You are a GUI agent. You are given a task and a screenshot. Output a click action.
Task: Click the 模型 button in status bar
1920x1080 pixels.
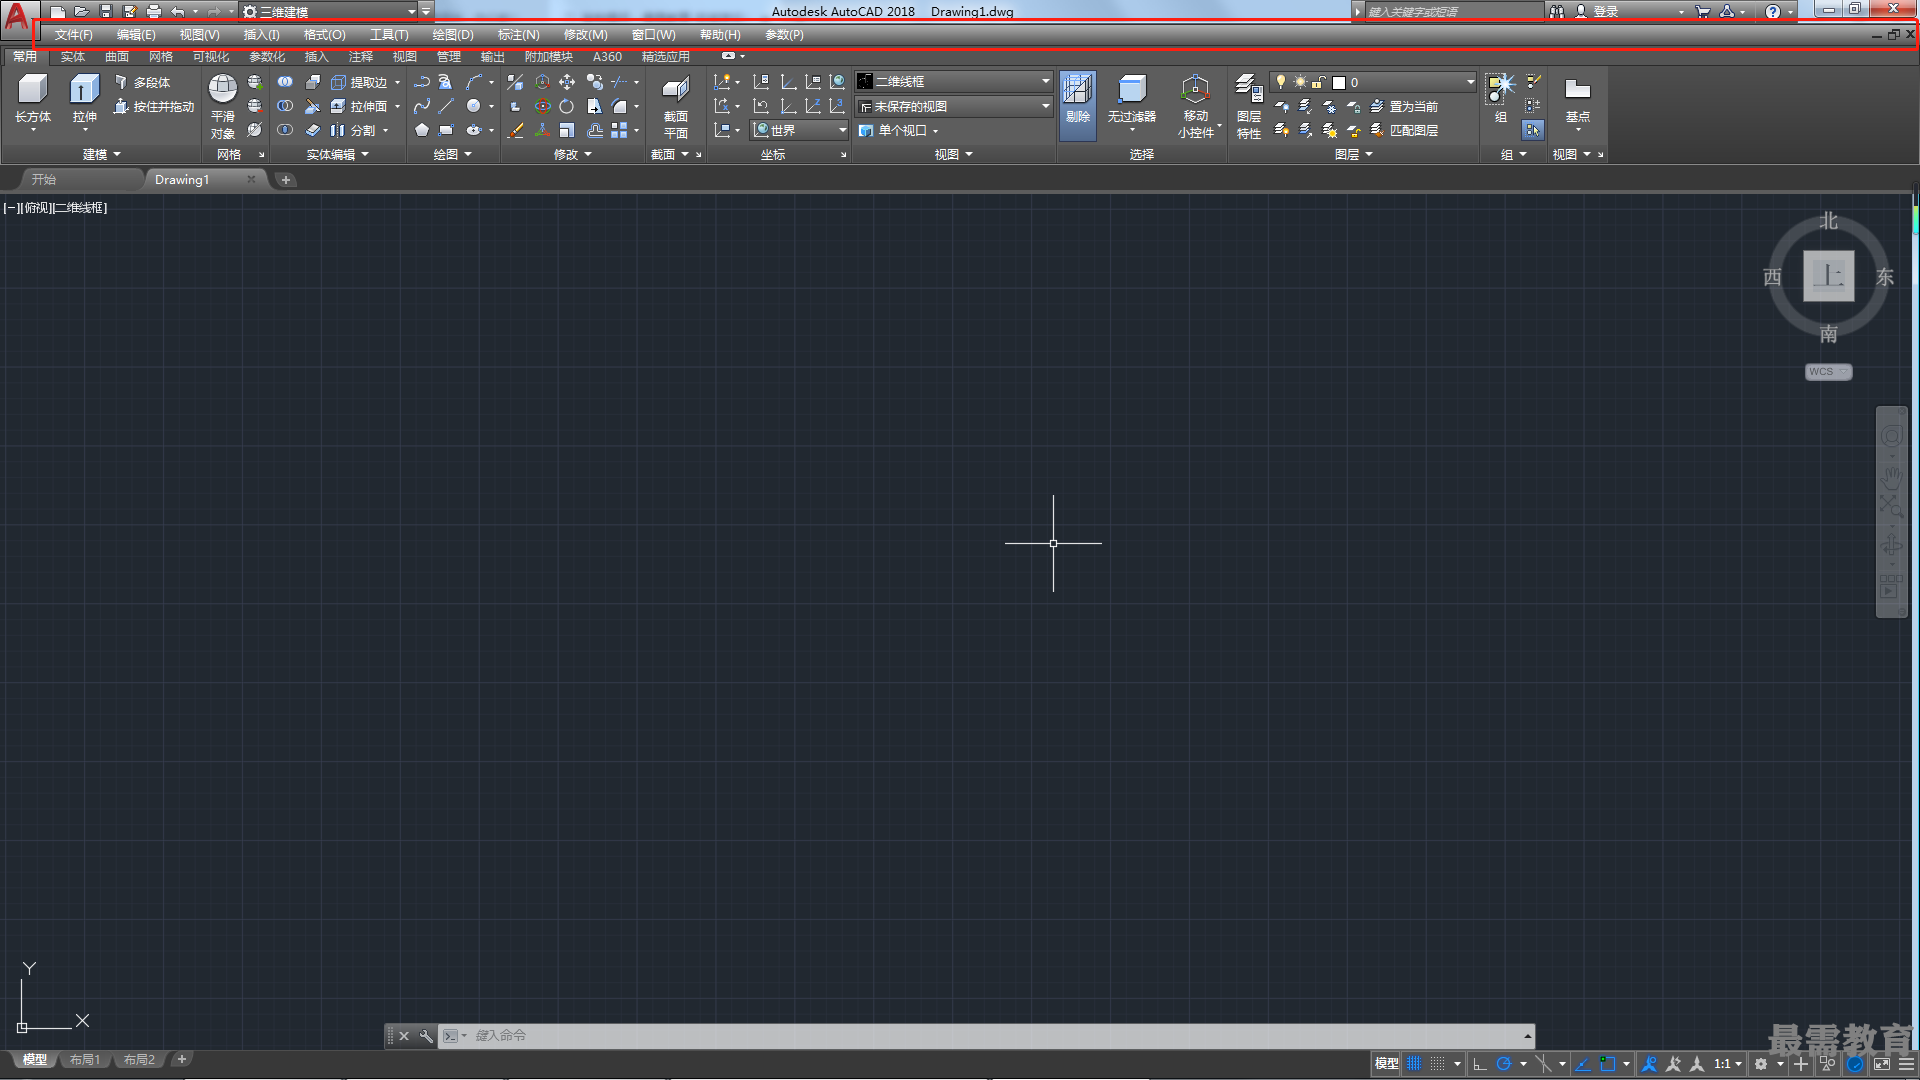tap(1386, 1064)
